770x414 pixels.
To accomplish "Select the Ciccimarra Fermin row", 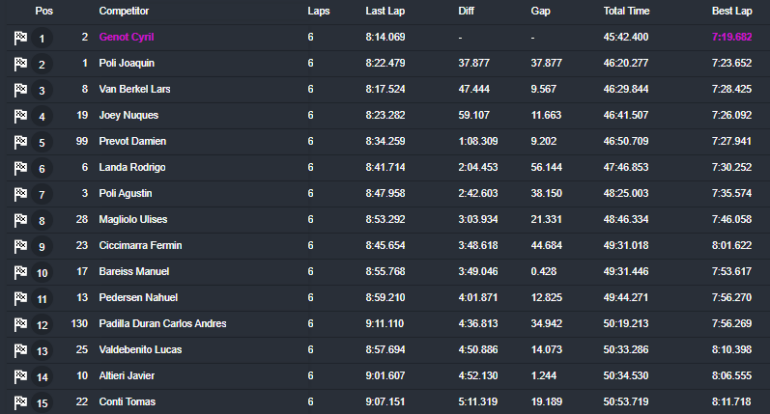I will pos(139,245).
